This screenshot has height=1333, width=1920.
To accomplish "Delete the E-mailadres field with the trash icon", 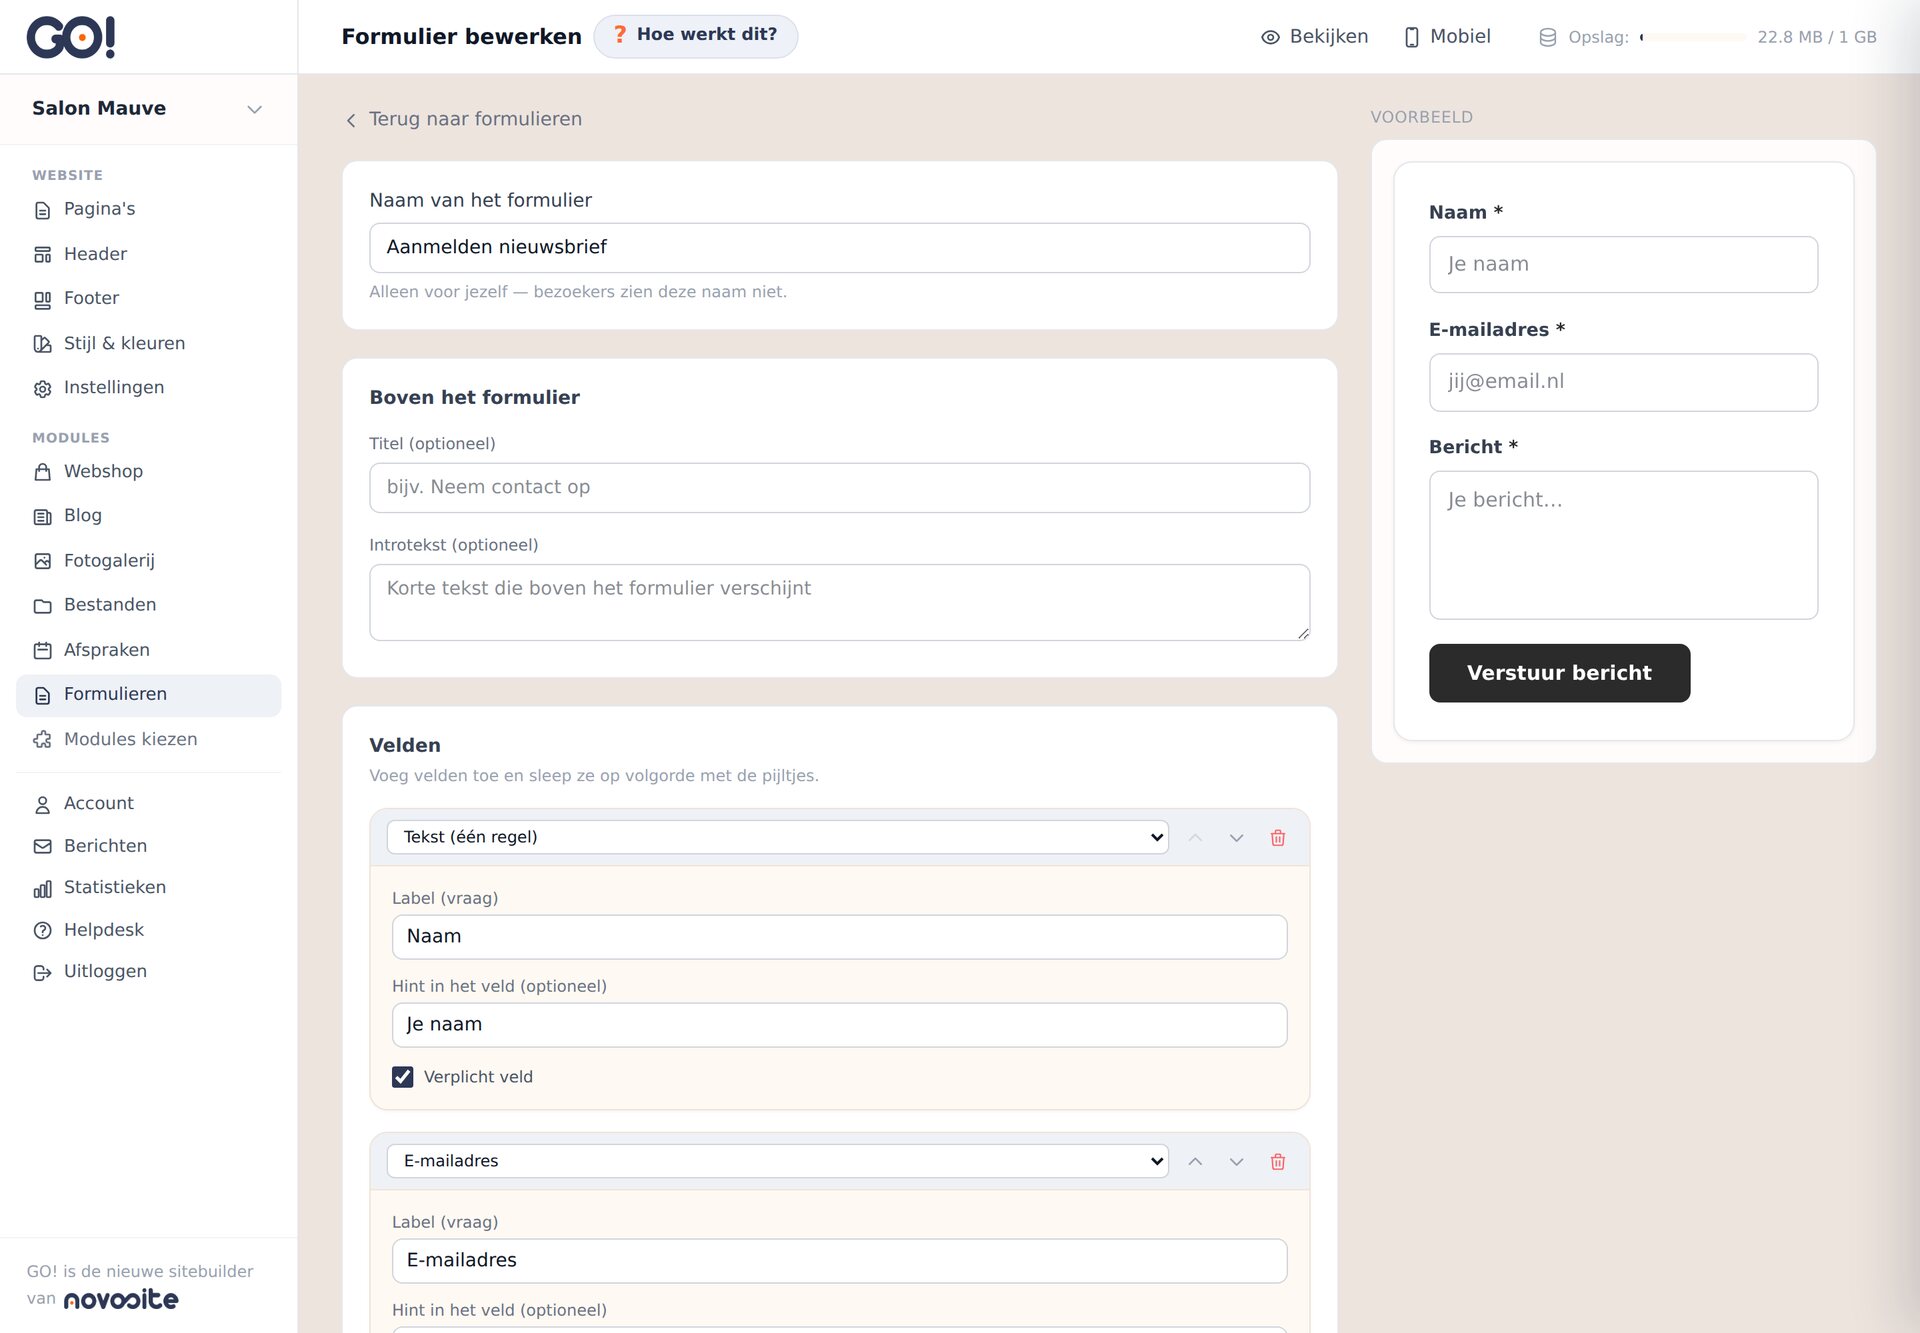I will pos(1277,1162).
